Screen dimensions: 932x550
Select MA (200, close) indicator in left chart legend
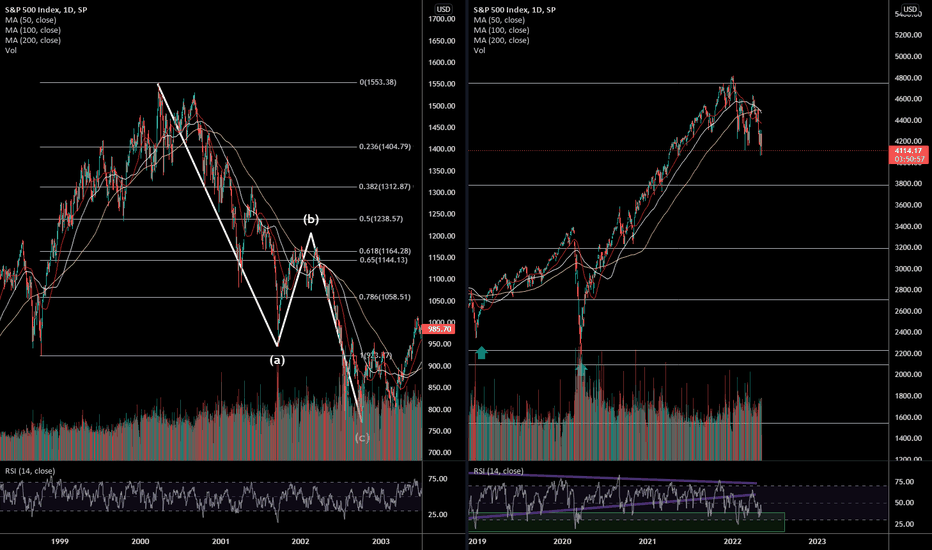tap(33, 40)
